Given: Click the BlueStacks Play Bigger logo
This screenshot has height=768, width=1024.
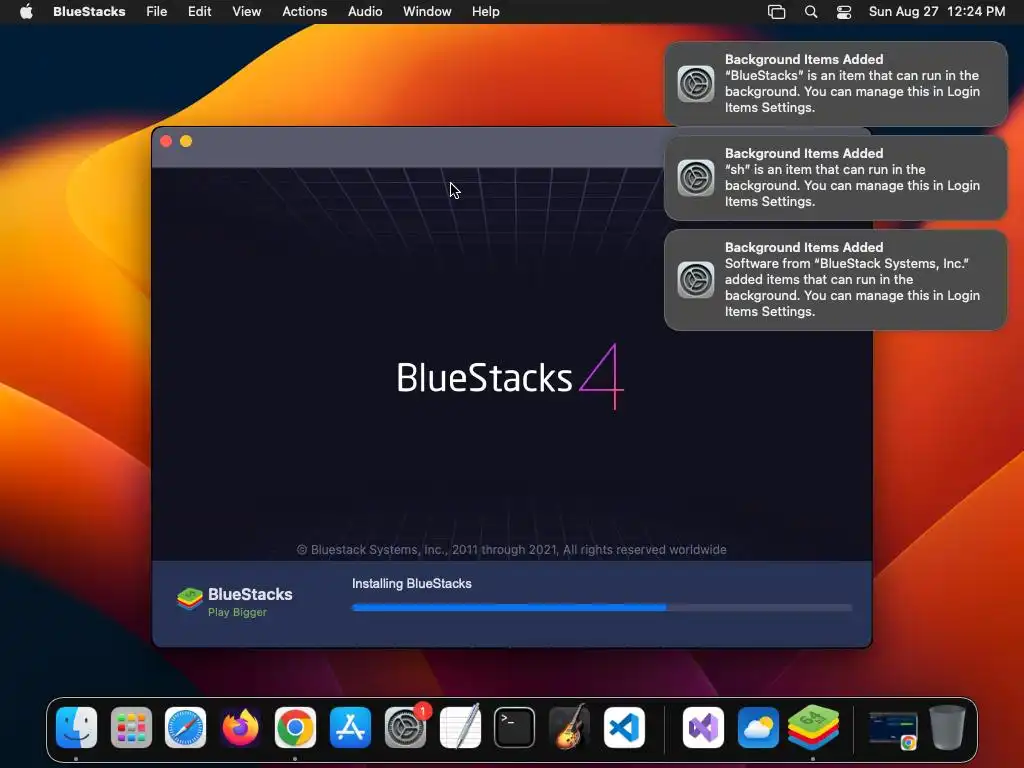Looking at the screenshot, I should [x=234, y=601].
